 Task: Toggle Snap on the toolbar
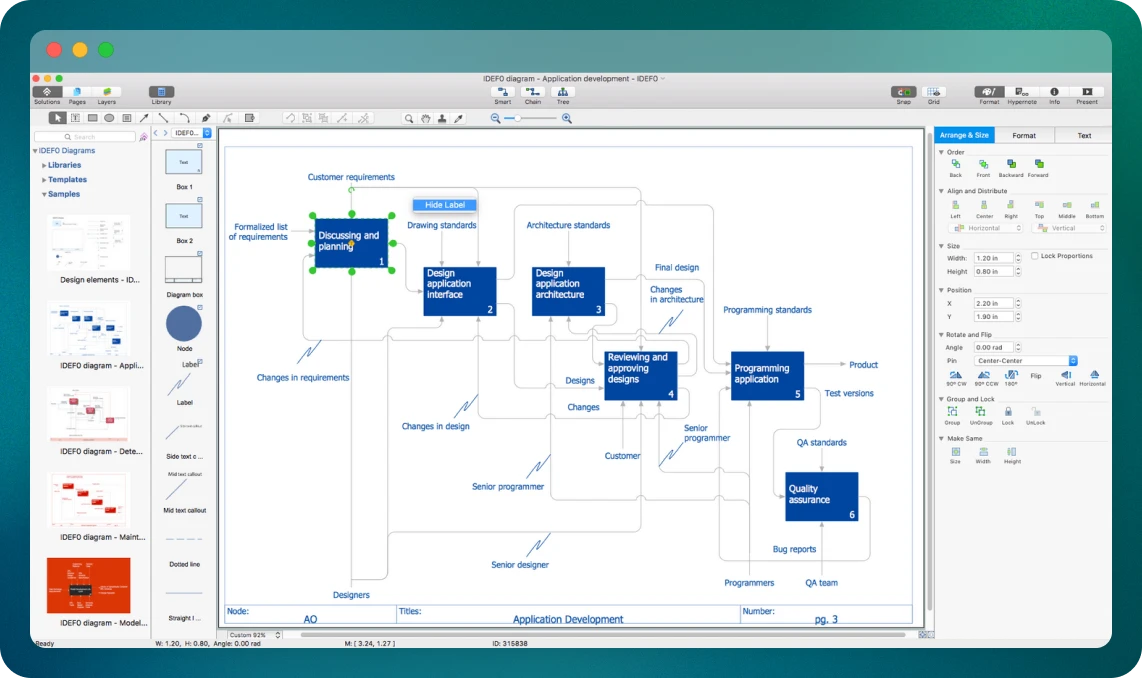[x=903, y=92]
